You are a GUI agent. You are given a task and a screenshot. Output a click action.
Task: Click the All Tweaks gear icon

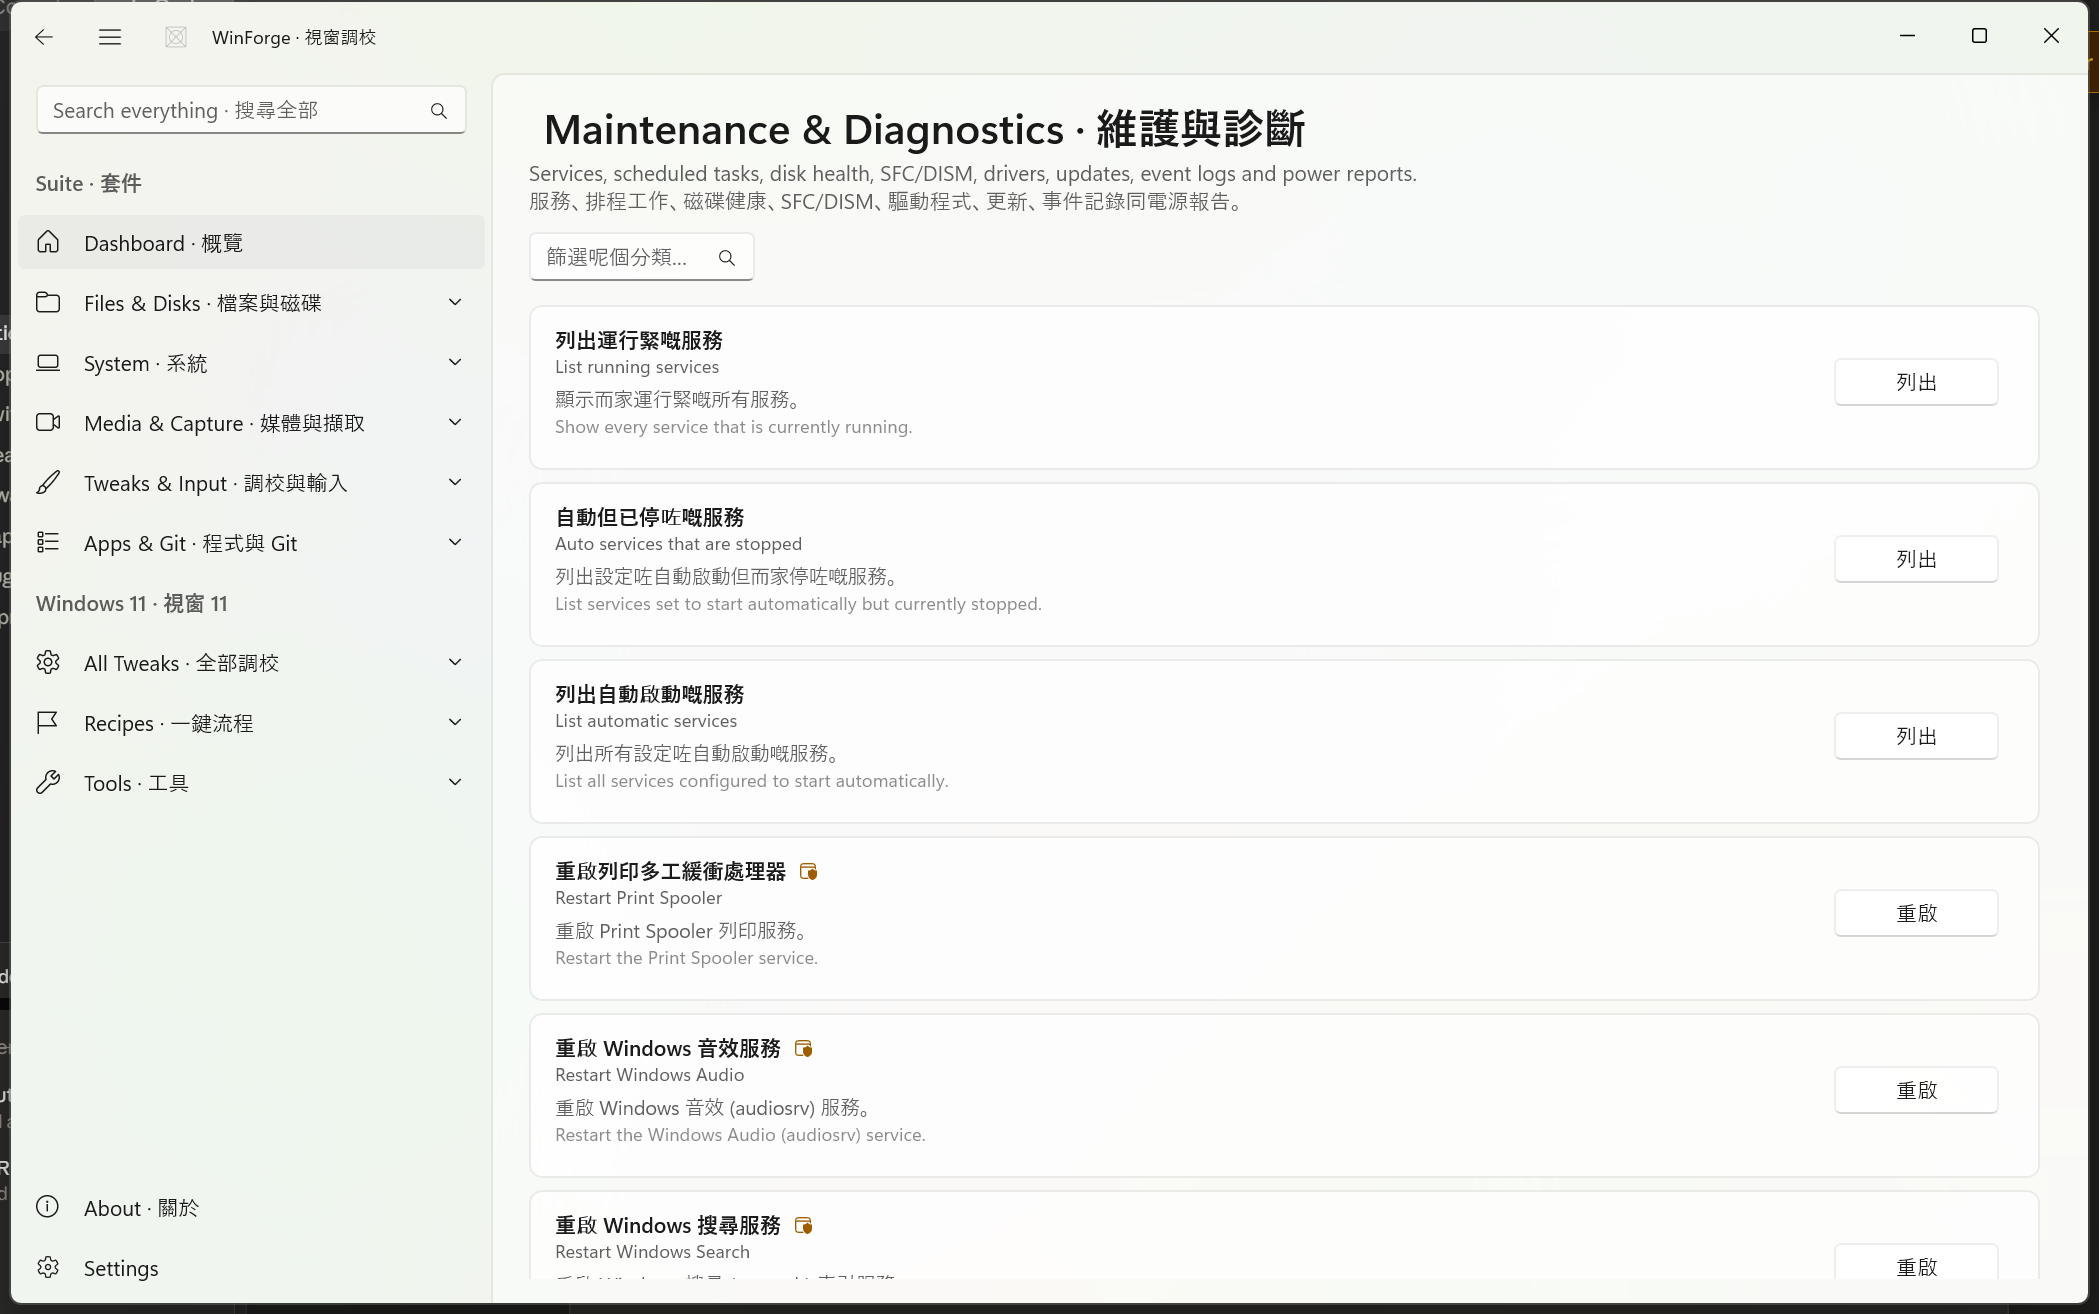coord(48,662)
